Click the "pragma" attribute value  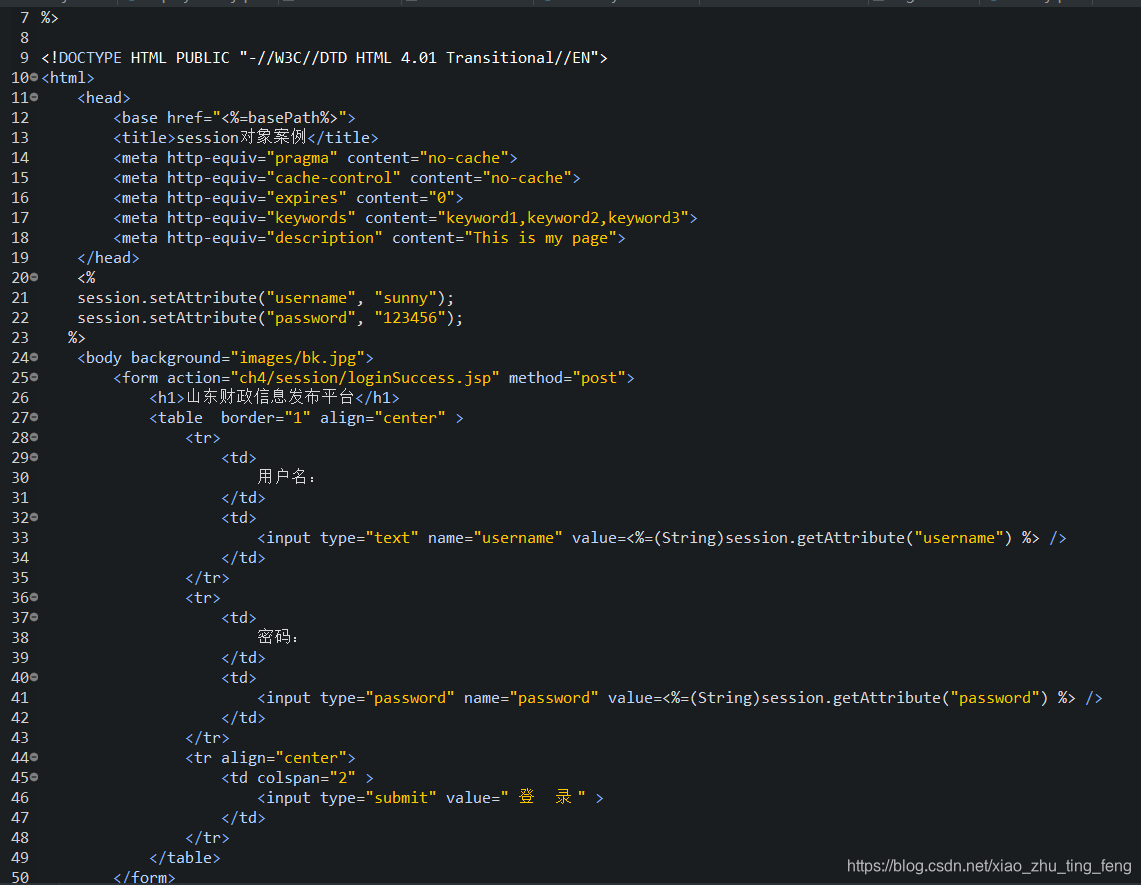pos(302,158)
